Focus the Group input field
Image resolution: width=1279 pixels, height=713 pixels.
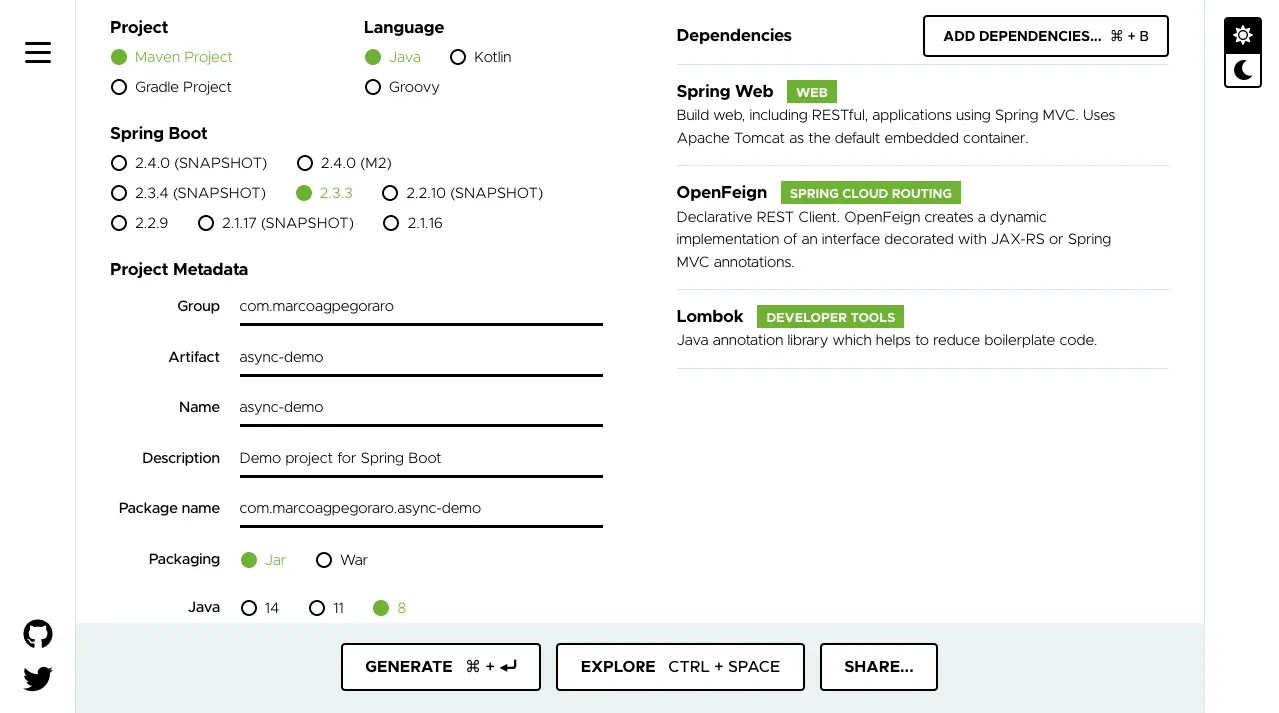click(x=421, y=307)
